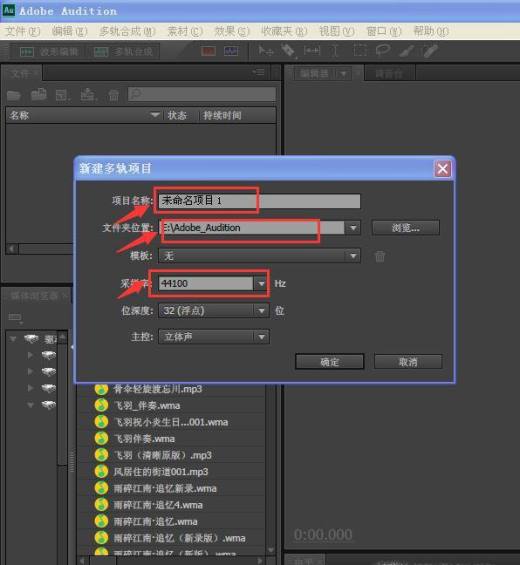The height and width of the screenshot is (565, 520).
Task: Click the Adobe Audition Au title bar icon
Action: click(9, 10)
